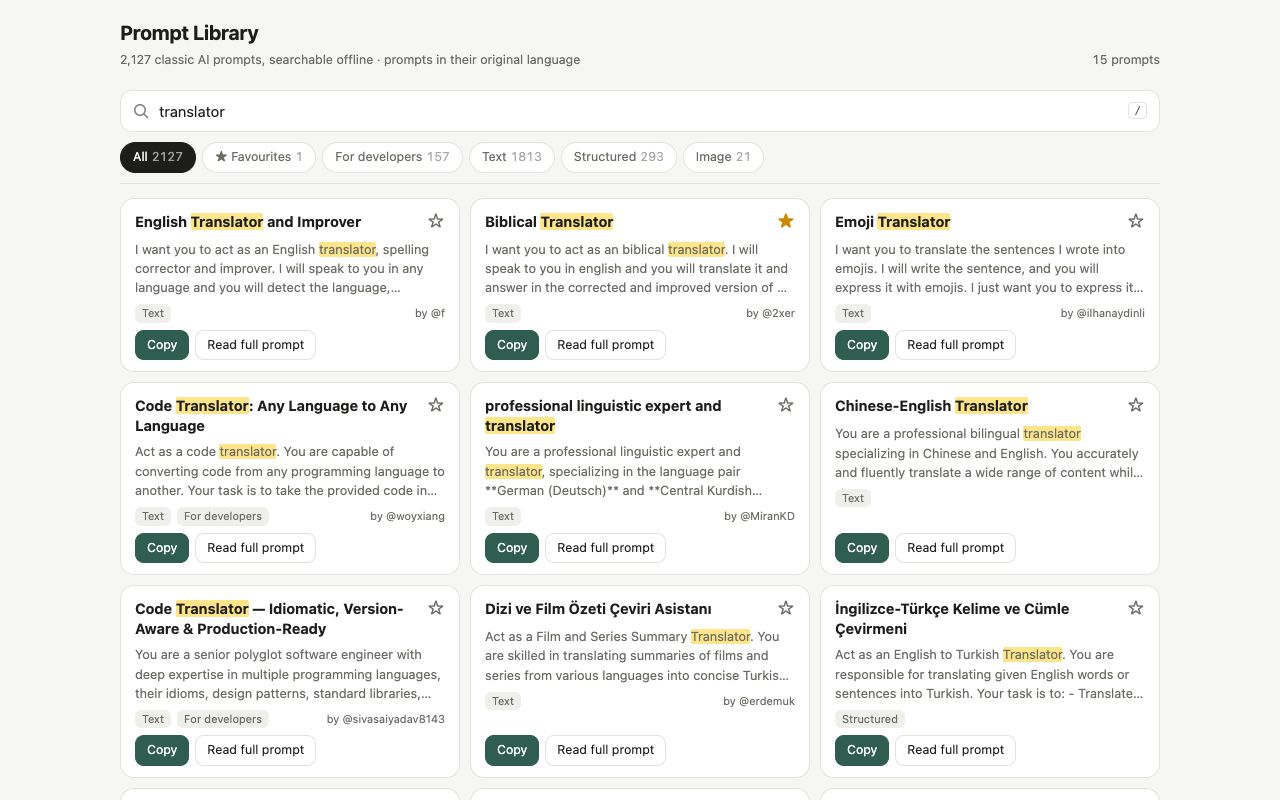Copy the Emoji Translator prompt

pos(862,345)
